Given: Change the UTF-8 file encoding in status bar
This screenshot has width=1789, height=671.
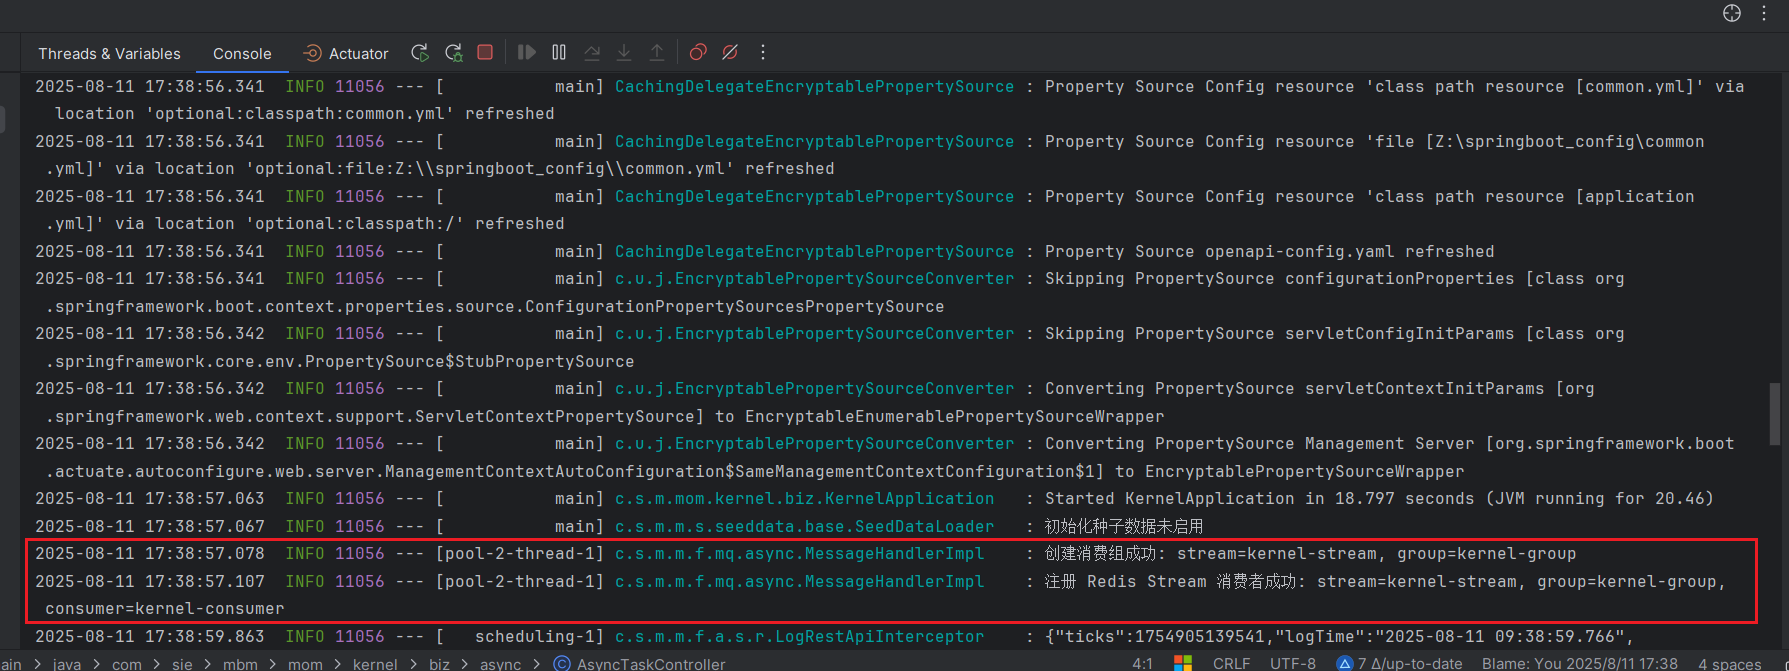Looking at the screenshot, I should [x=1292, y=663].
